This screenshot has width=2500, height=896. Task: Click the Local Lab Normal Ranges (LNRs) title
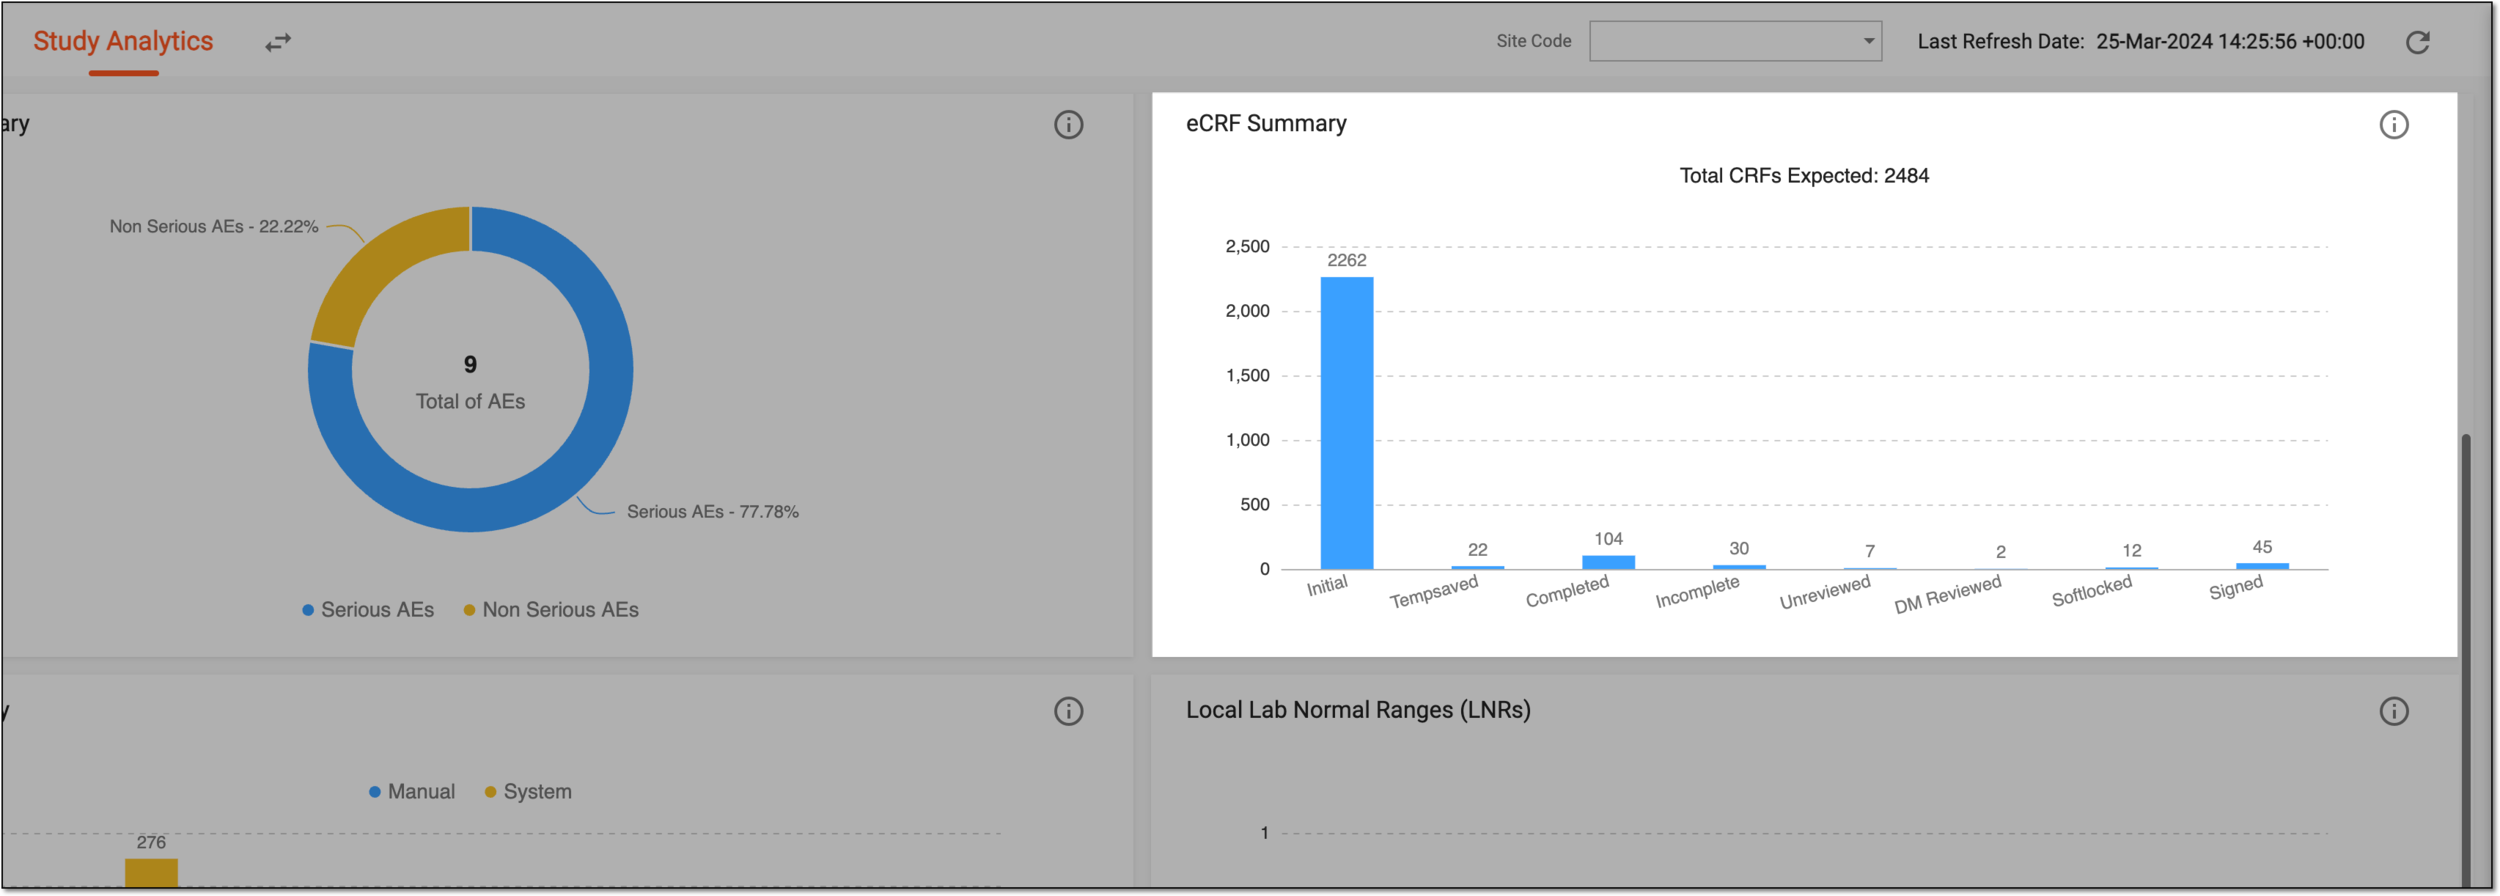1358,710
